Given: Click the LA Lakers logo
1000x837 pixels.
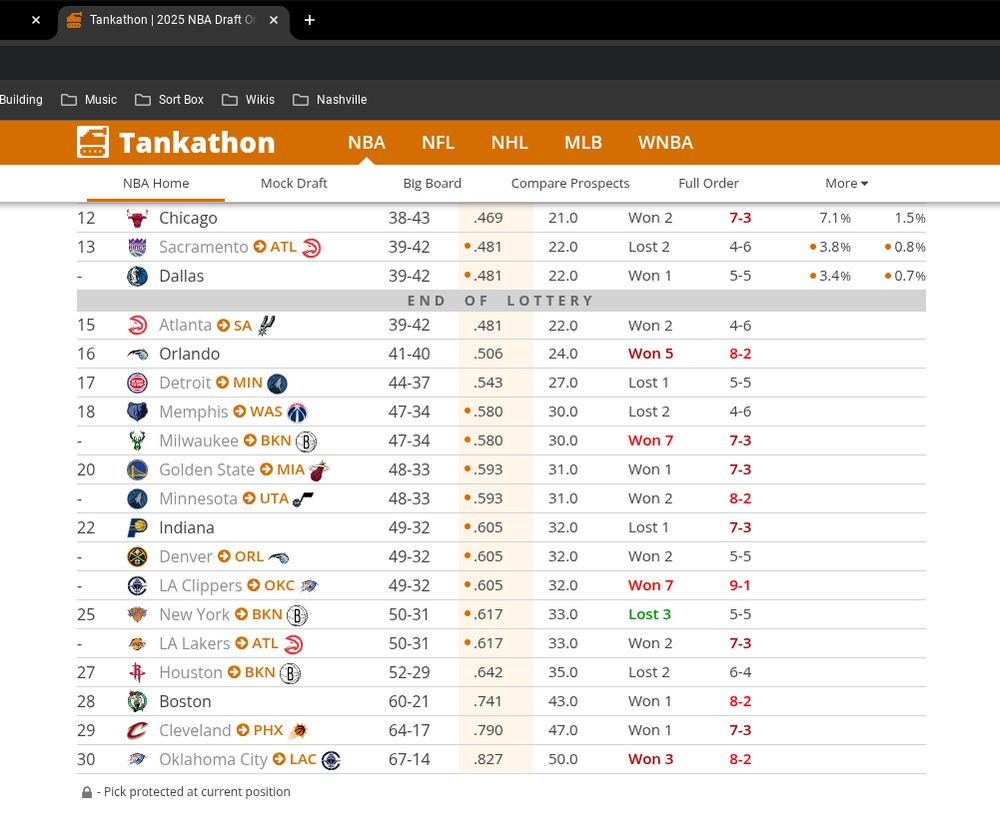Looking at the screenshot, I should (x=137, y=644).
